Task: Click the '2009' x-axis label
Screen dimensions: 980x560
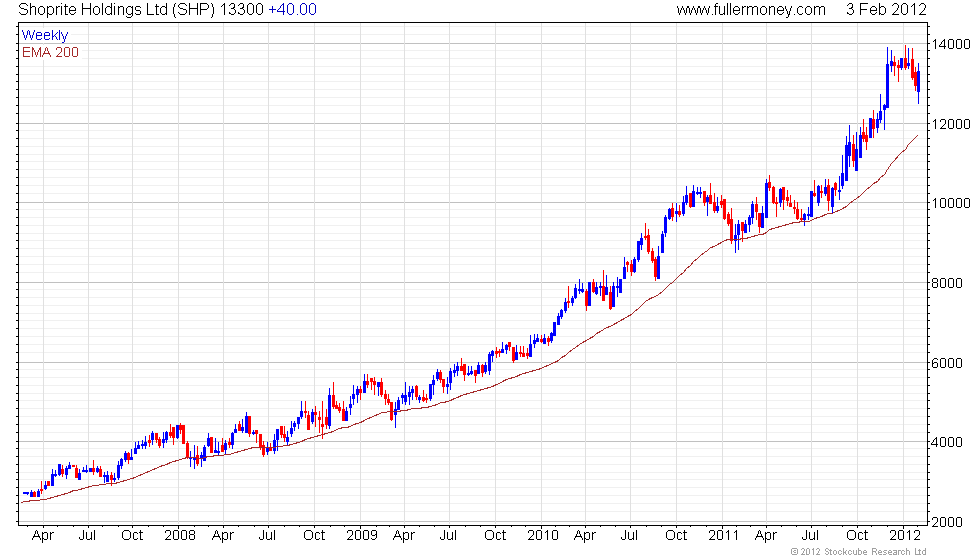Action: (x=361, y=536)
